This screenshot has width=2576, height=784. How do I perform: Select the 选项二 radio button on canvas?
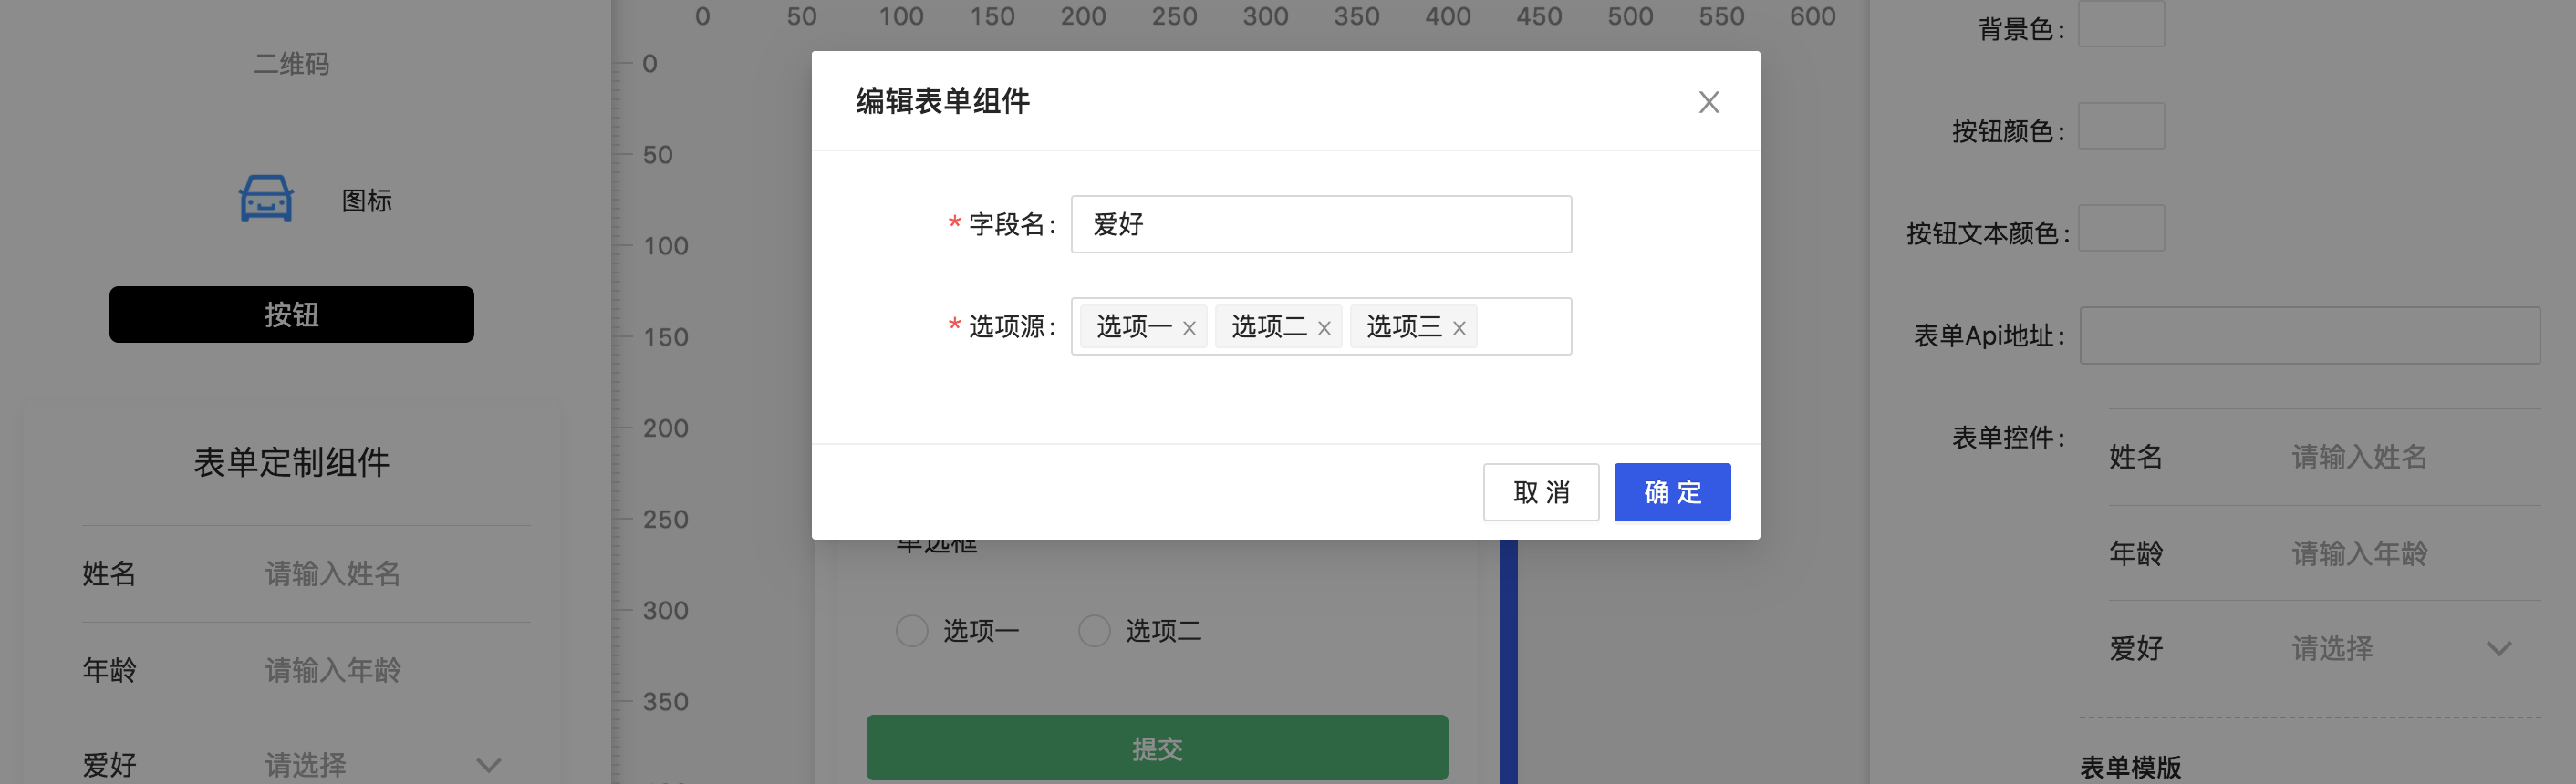[1094, 631]
